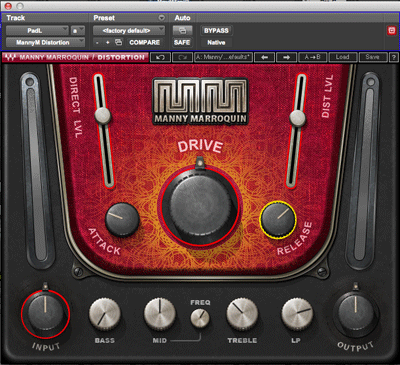The width and height of the screenshot is (400, 365).
Task: Open the Waves help question mark
Action: point(394,57)
